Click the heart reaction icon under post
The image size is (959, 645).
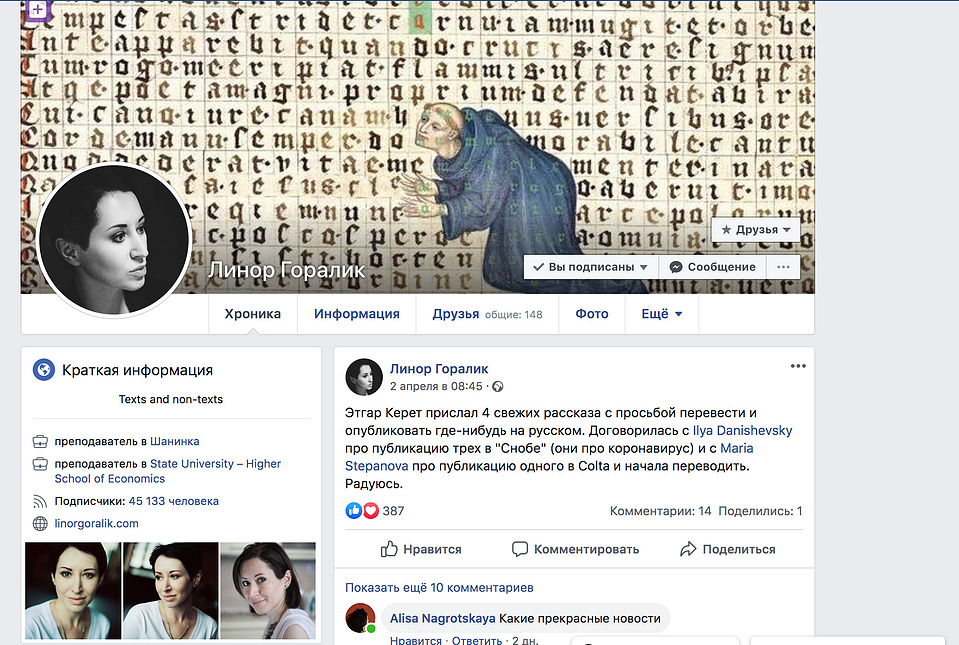pyautogui.click(x=370, y=510)
